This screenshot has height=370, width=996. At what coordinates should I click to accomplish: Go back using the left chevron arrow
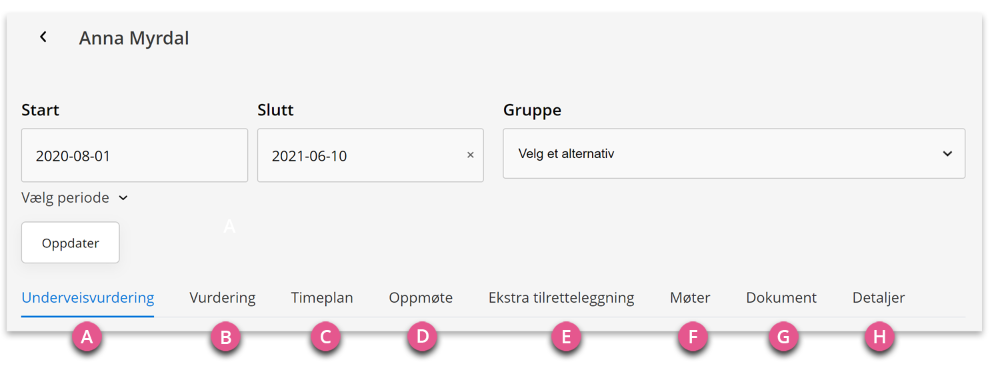point(43,37)
